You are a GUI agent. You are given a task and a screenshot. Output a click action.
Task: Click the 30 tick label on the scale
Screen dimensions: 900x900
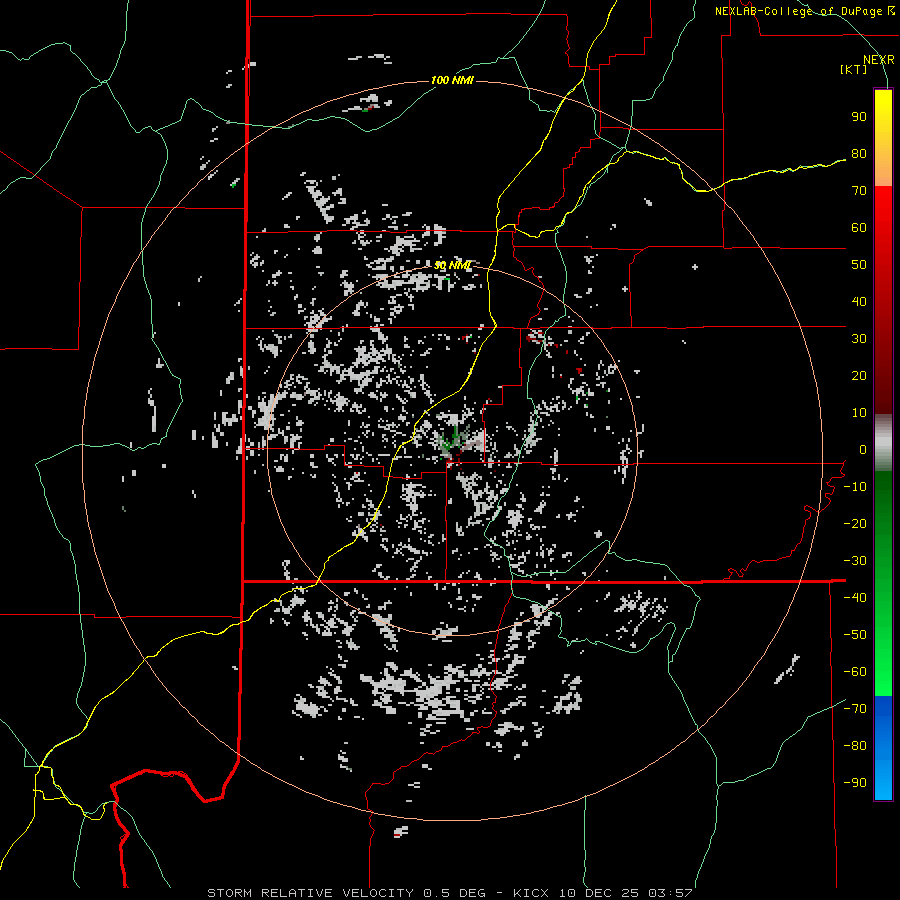859,339
